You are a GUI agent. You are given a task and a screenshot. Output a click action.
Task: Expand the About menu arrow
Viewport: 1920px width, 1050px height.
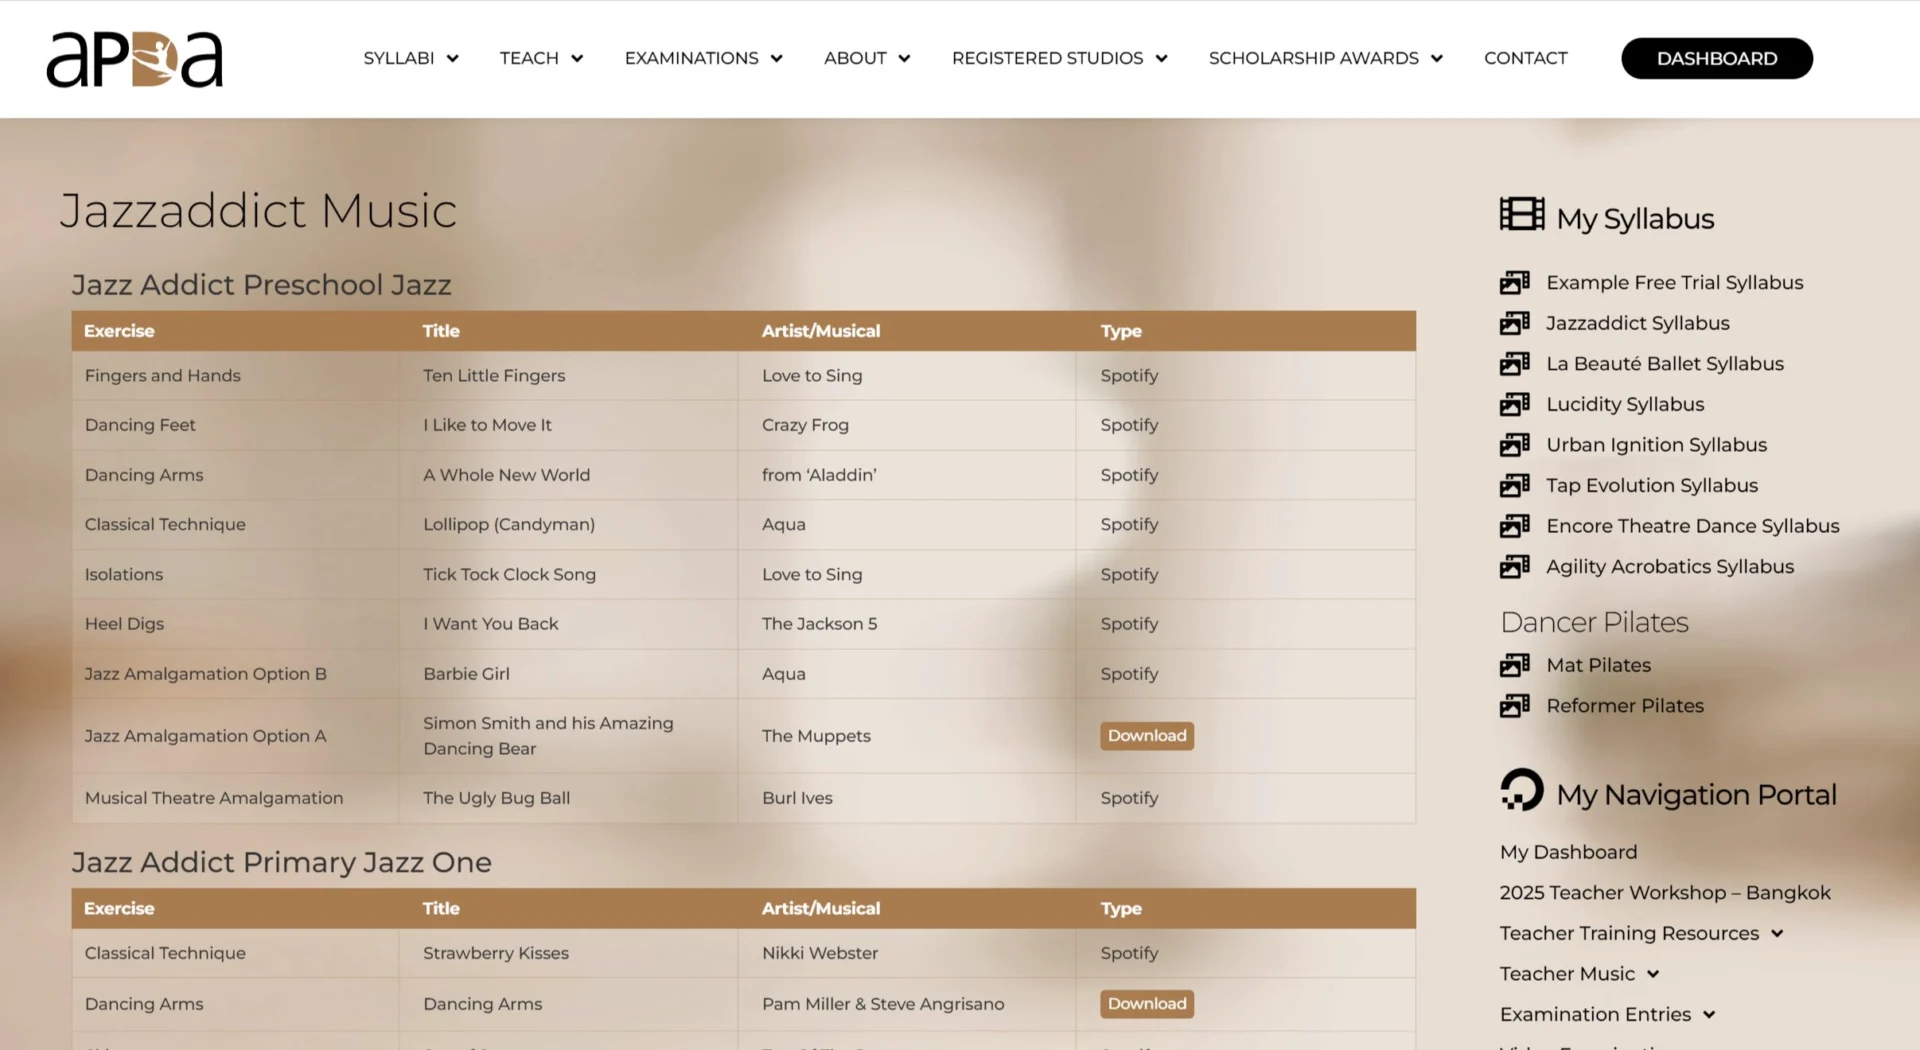[904, 59]
